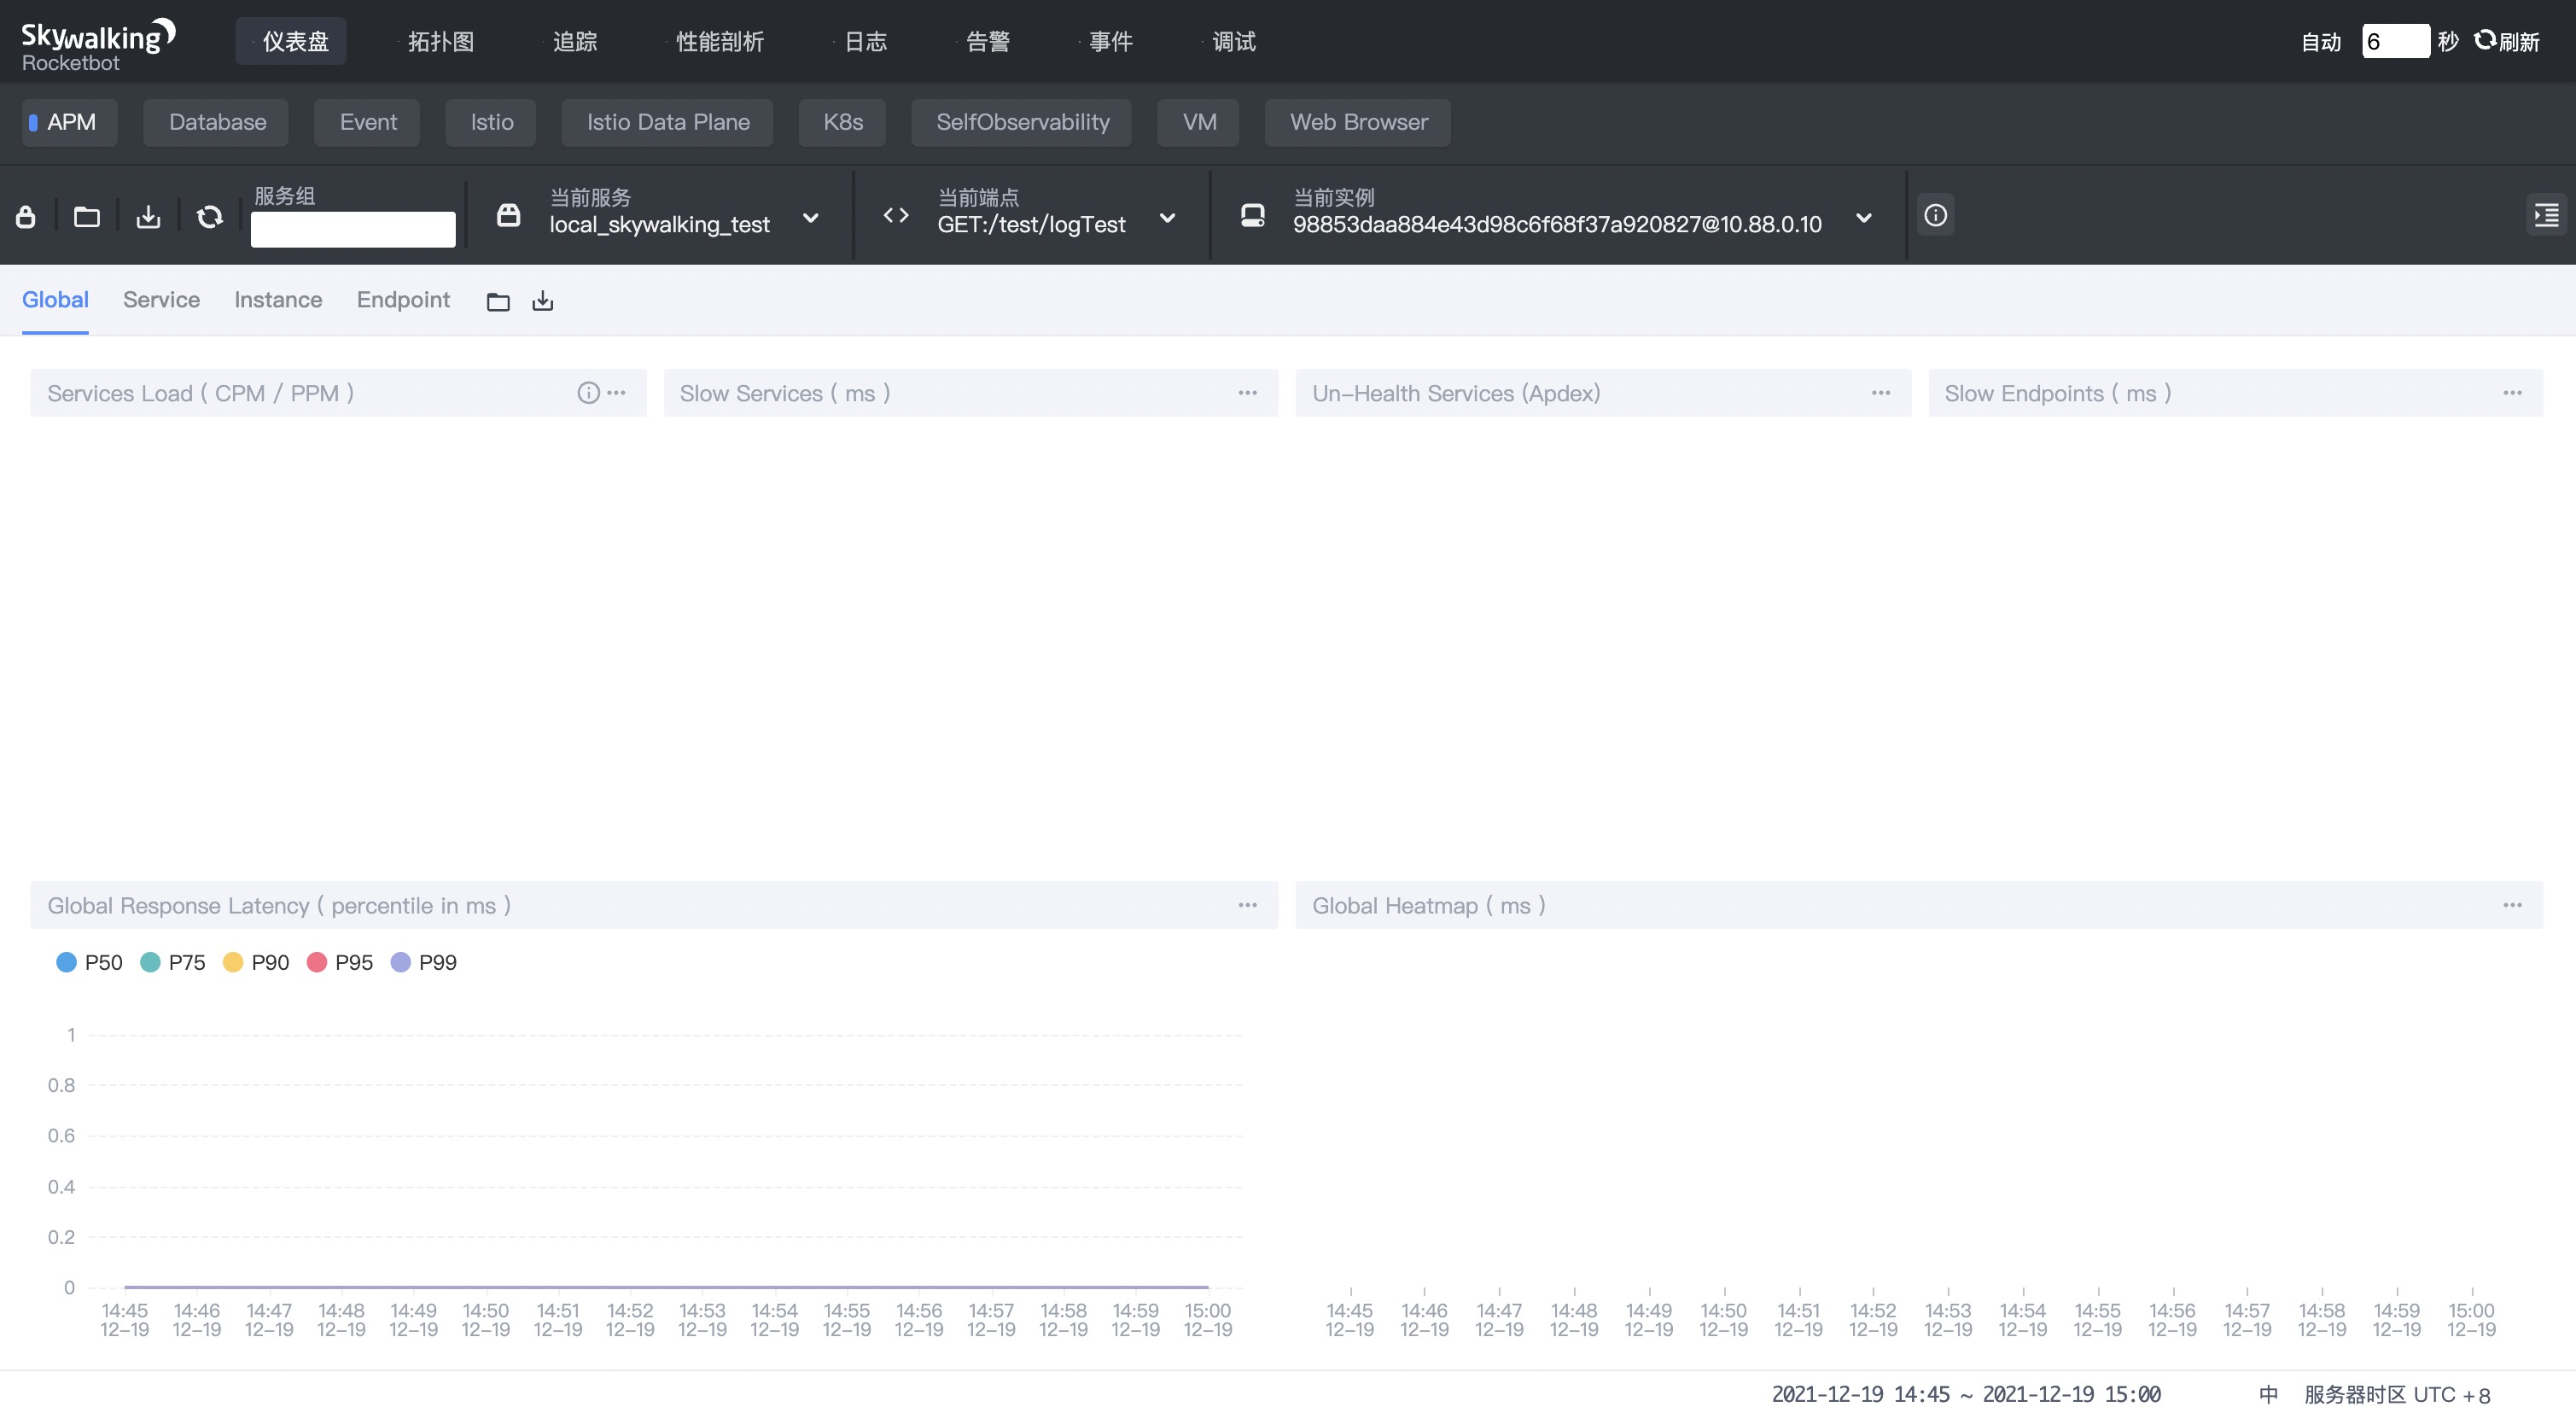Click the export download icon in toolbar
The height and width of the screenshot is (1407, 2576).
click(148, 216)
